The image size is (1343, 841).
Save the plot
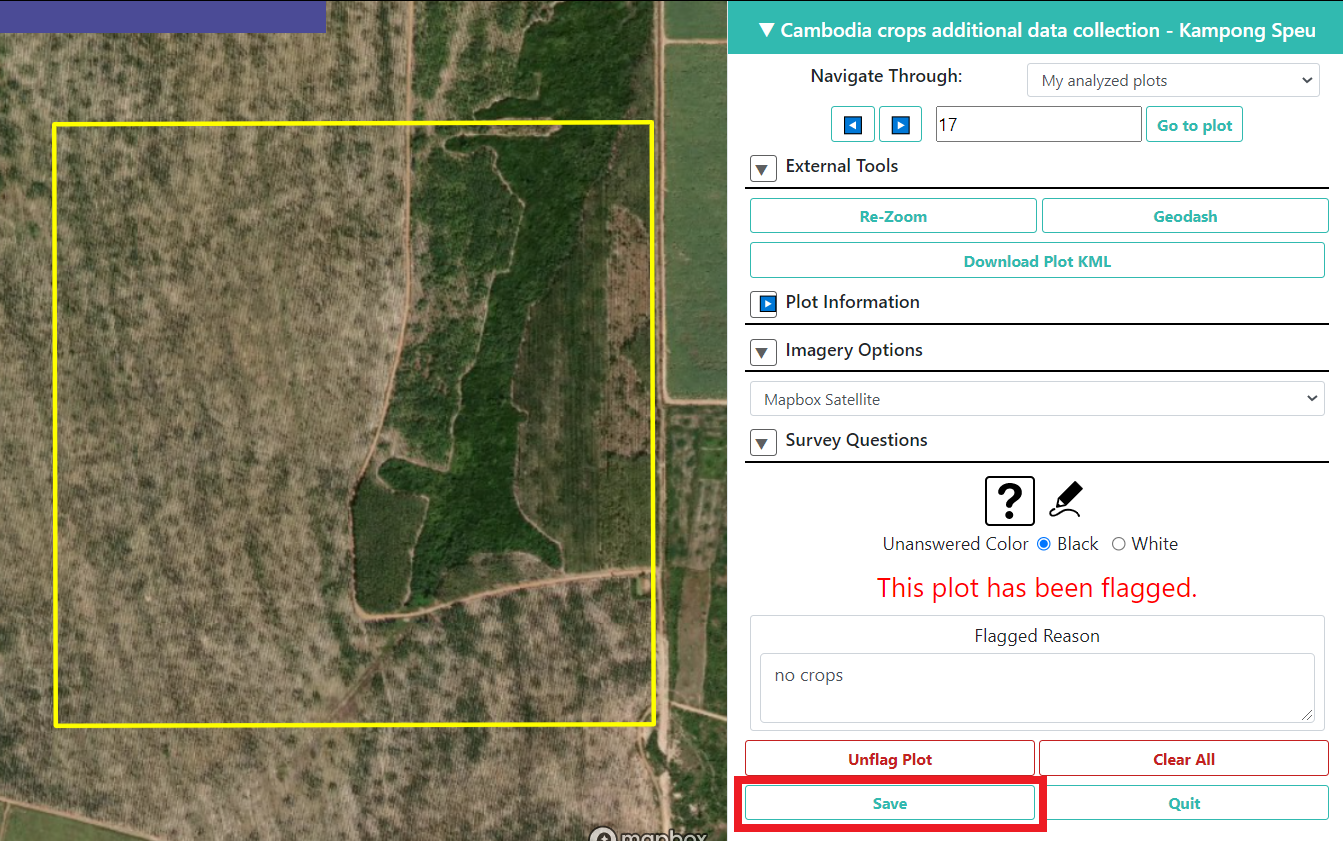(x=890, y=803)
